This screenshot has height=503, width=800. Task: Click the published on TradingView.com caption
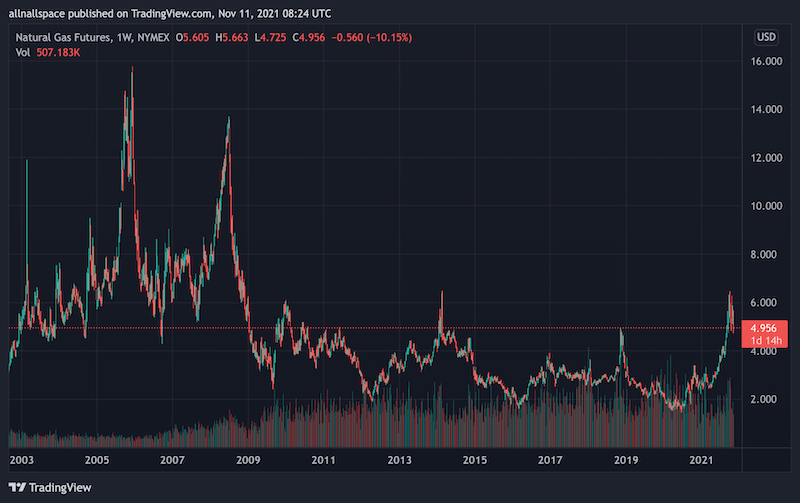(x=170, y=14)
